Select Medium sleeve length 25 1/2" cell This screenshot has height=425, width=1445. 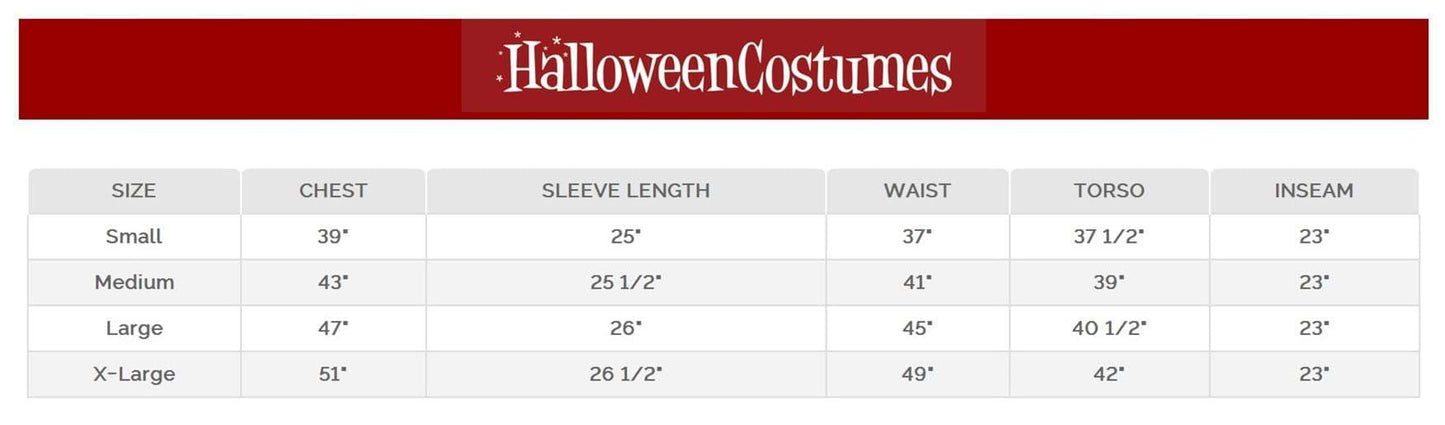pyautogui.click(x=625, y=282)
